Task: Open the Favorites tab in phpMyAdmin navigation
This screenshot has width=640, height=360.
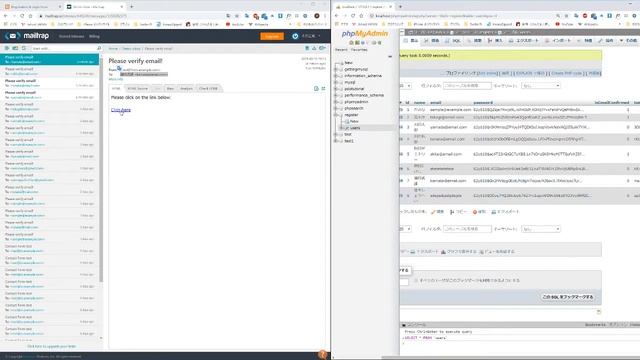Action: (x=359, y=50)
